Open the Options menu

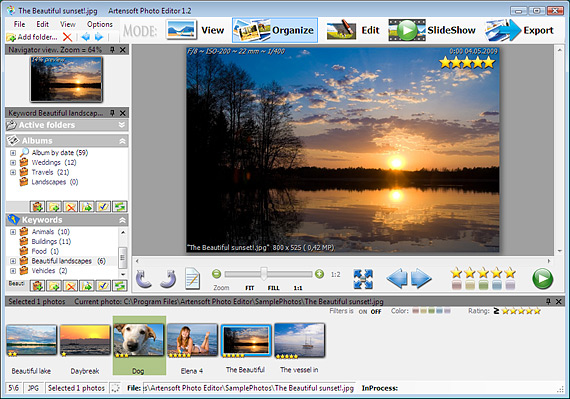tap(100, 24)
